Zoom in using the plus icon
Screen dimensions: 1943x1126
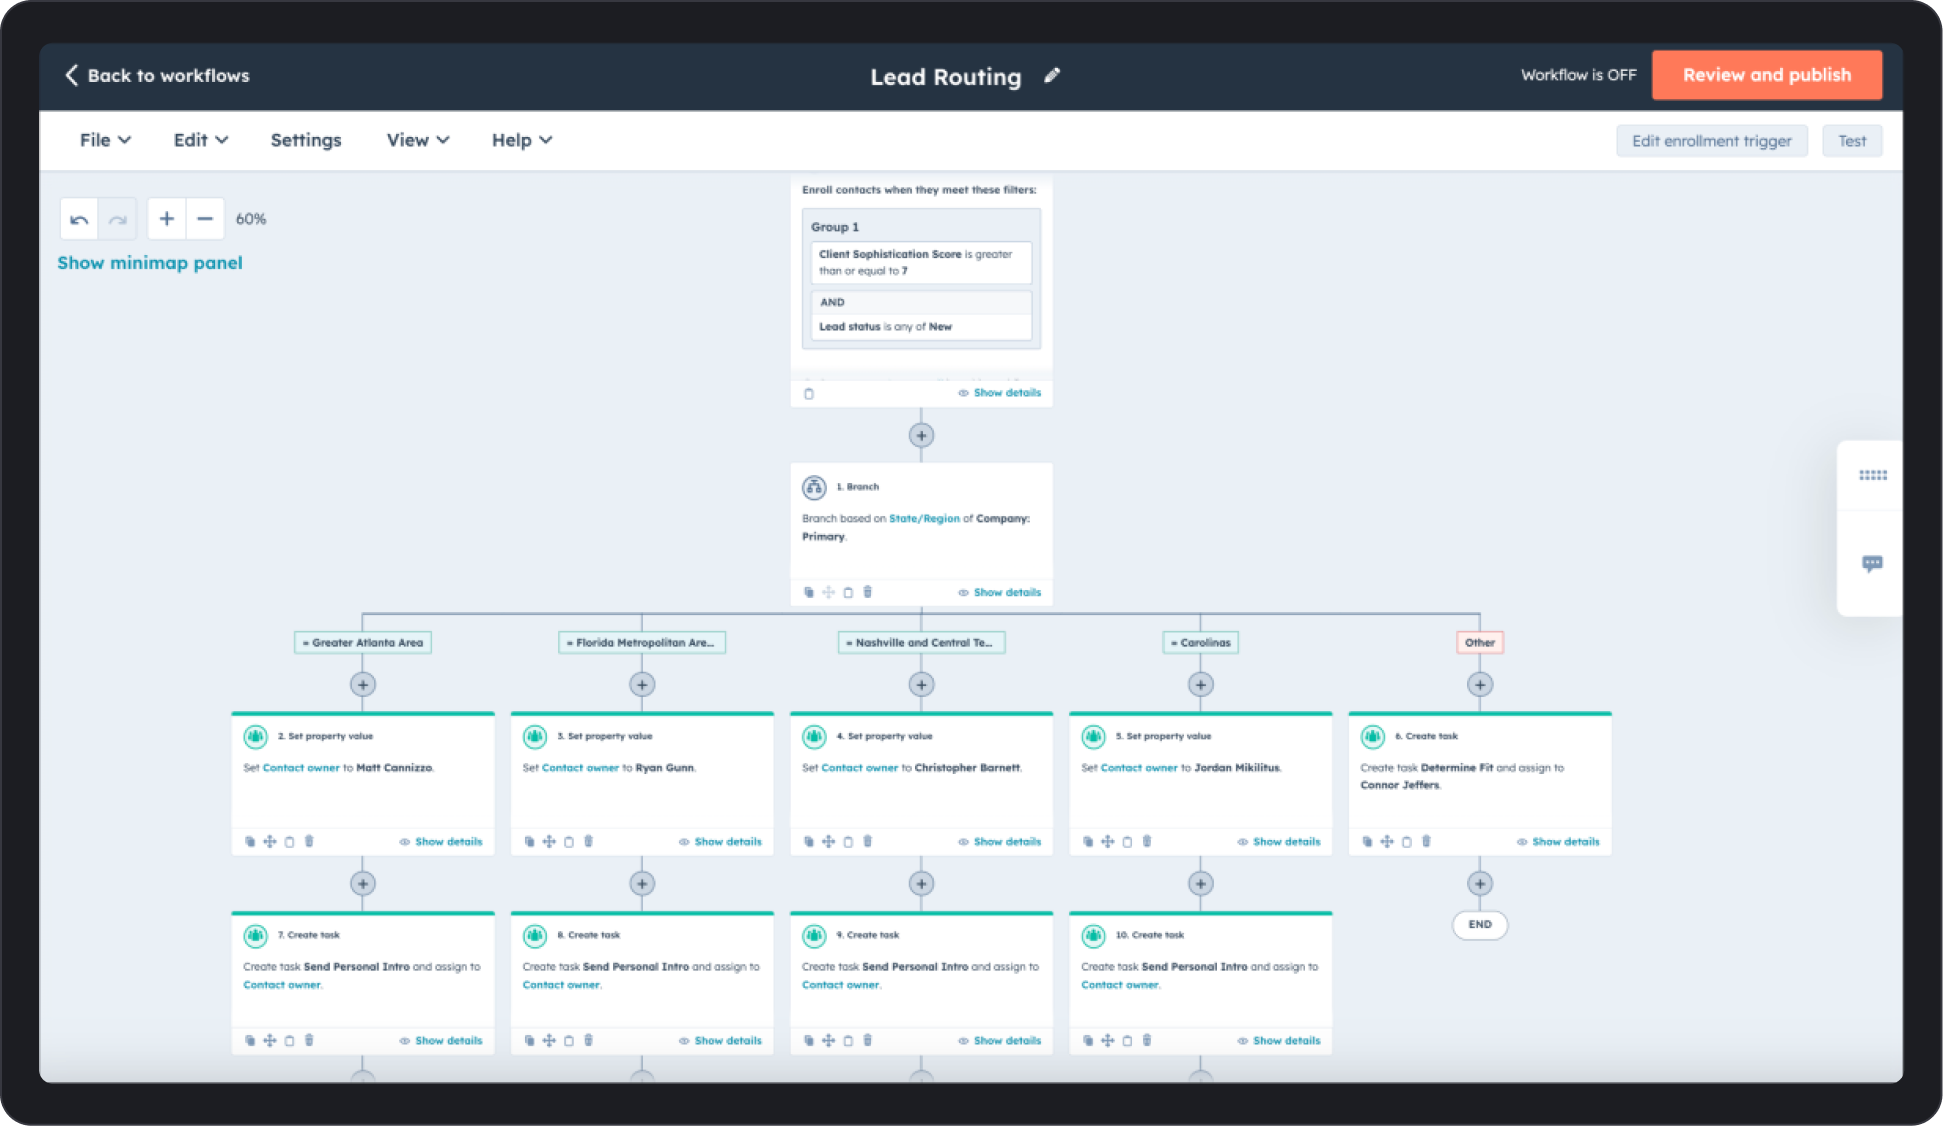(x=166, y=218)
